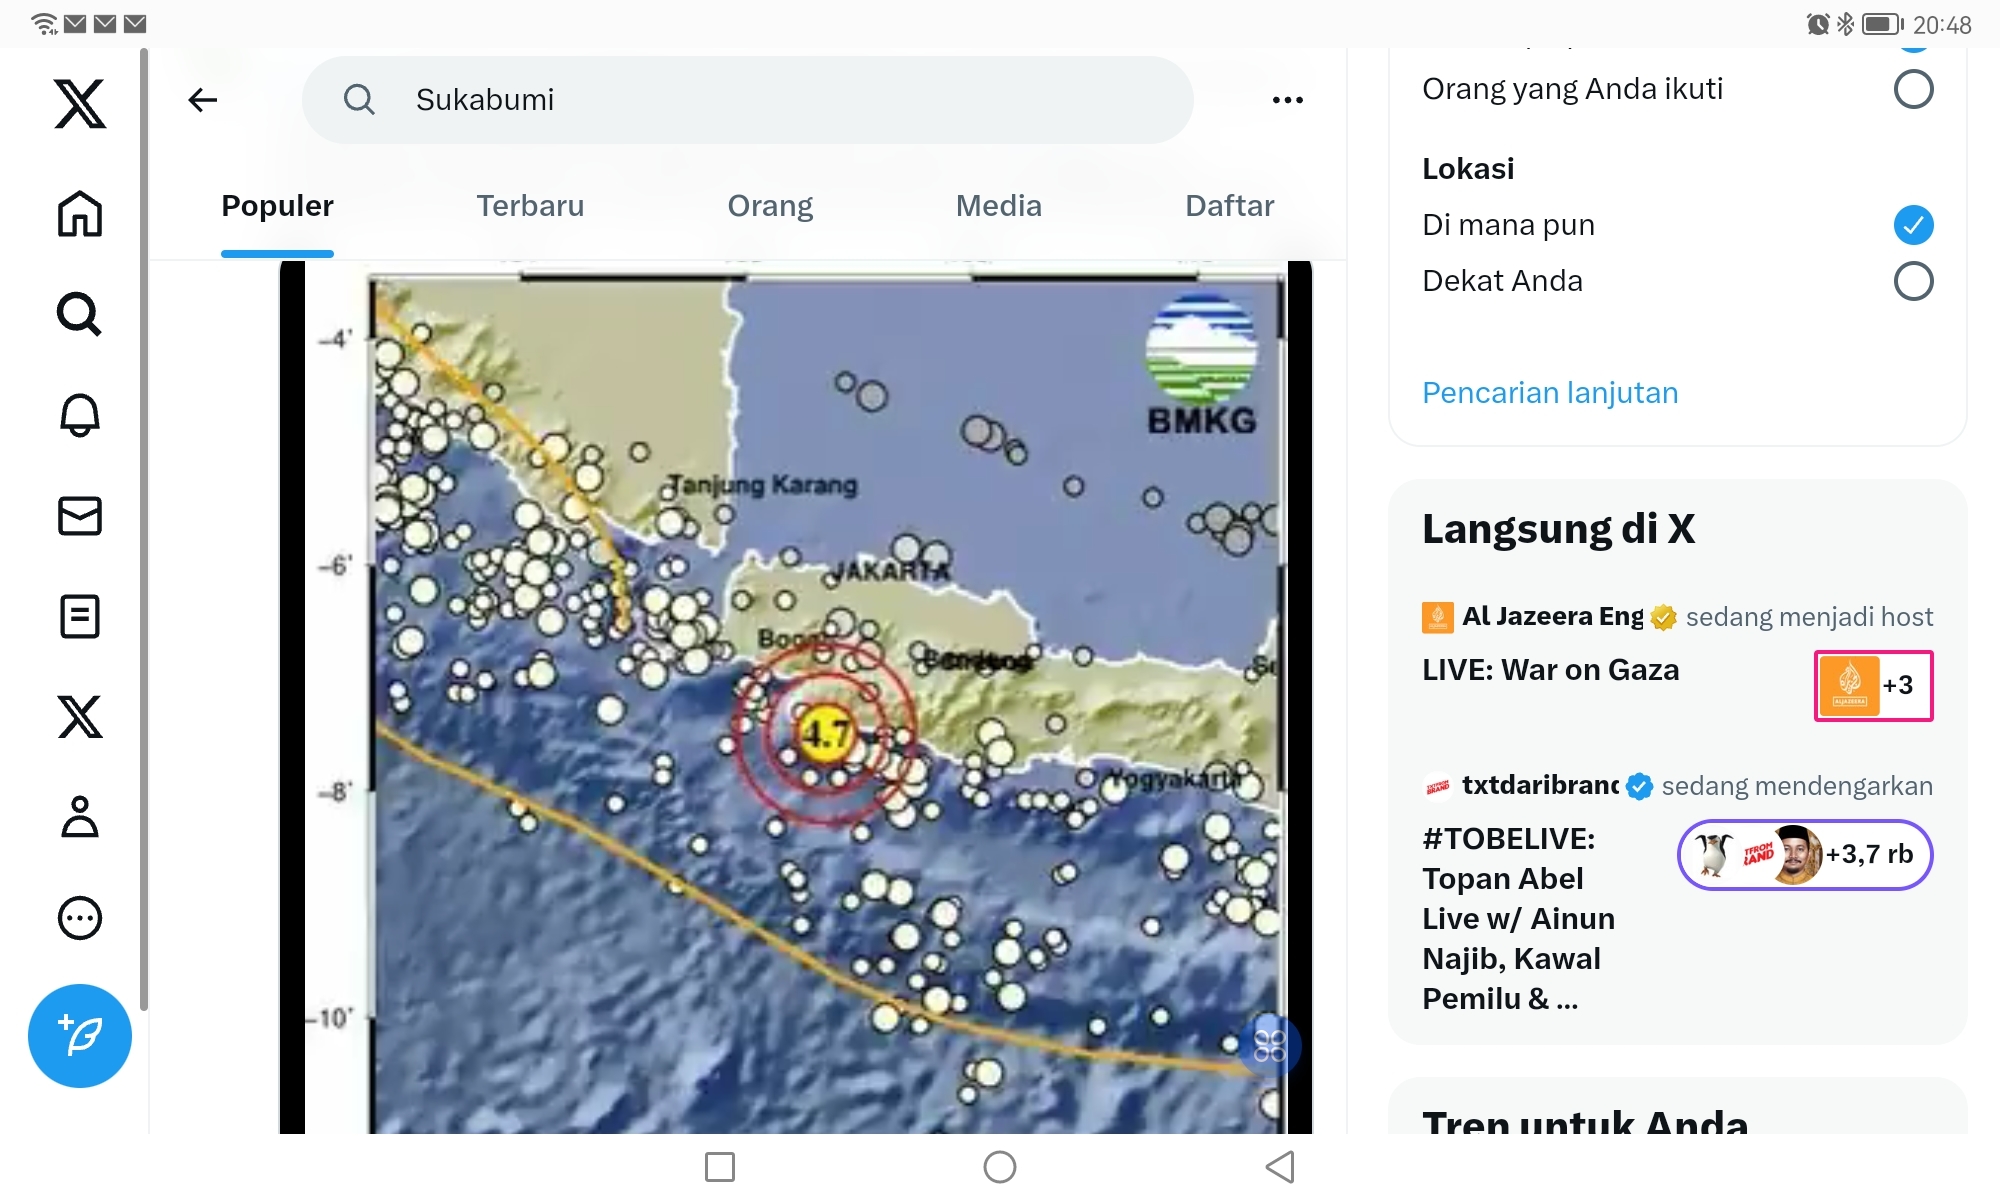Tap the Android home button
2000x1200 pixels.
point(999,1166)
